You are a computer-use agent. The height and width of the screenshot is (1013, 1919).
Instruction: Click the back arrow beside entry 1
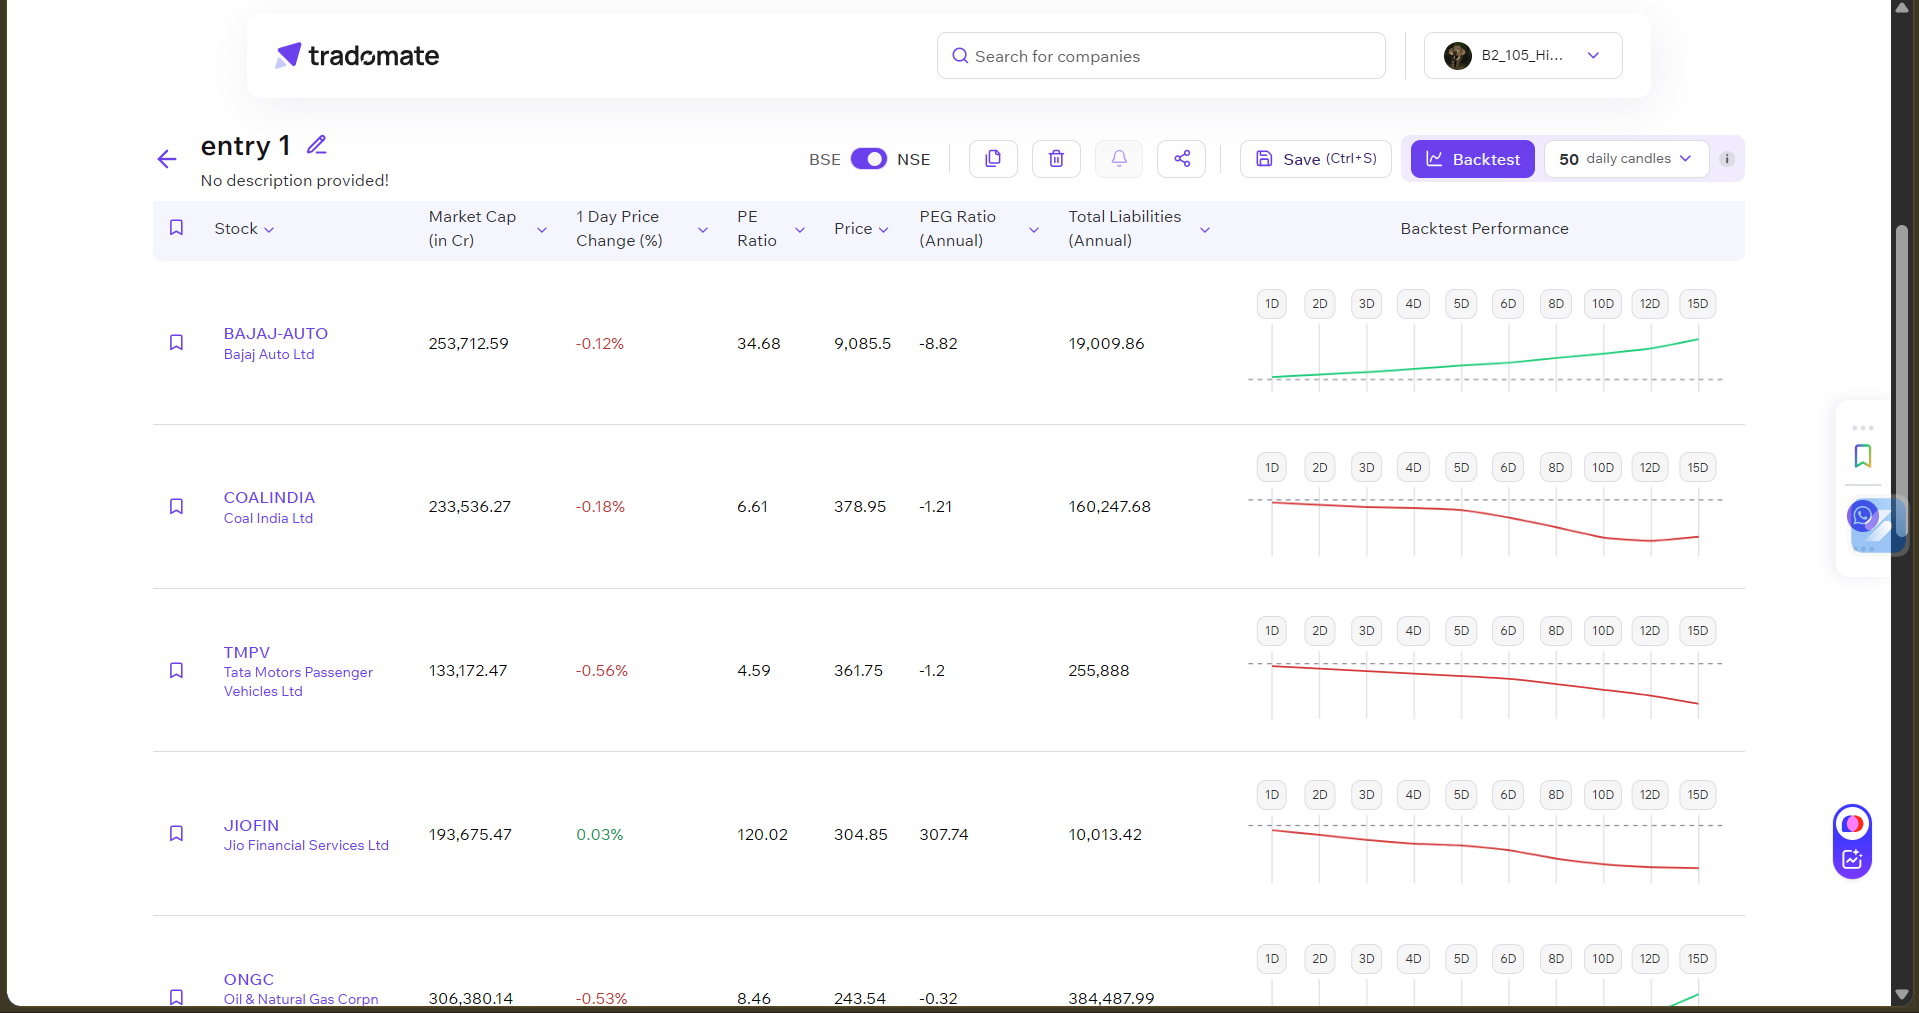point(167,159)
